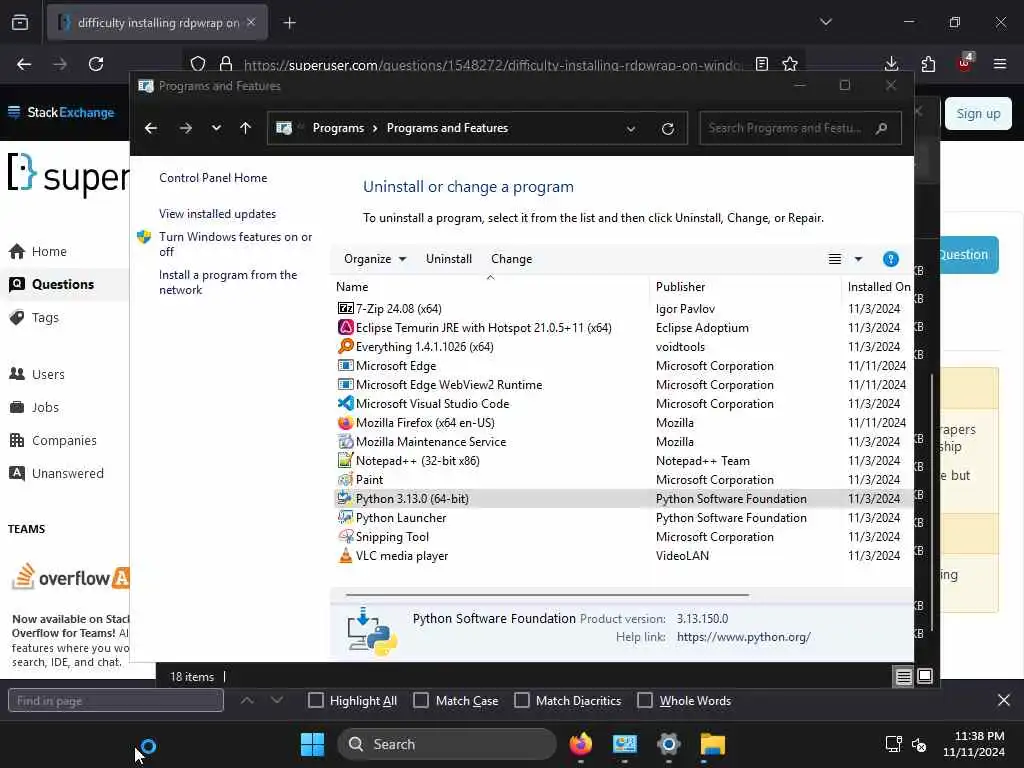Screen dimensions: 1024x768
Task: Open Settings gear in taskbar
Action: click(x=668, y=744)
